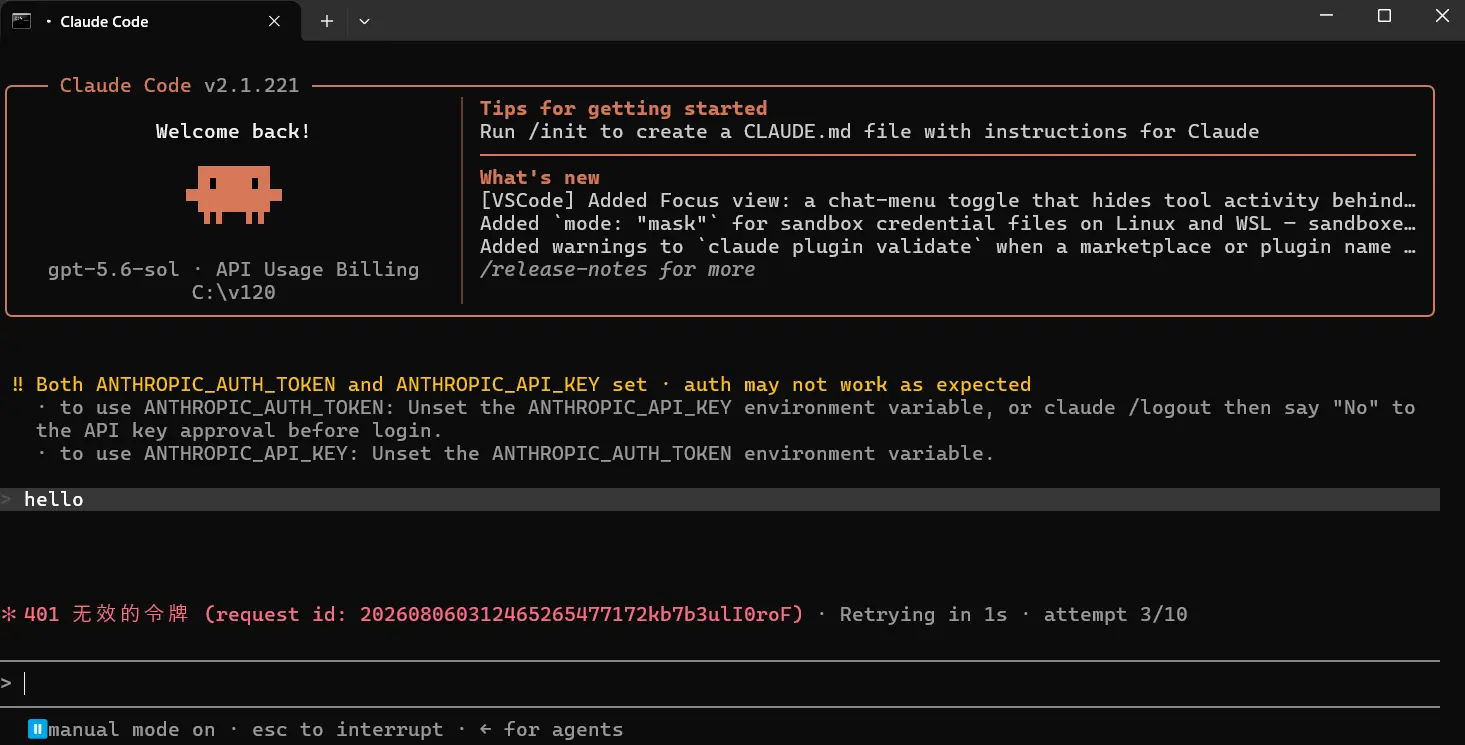Click 'Claude Code v2.1.221' version title
This screenshot has height=745, width=1465.
(x=179, y=86)
